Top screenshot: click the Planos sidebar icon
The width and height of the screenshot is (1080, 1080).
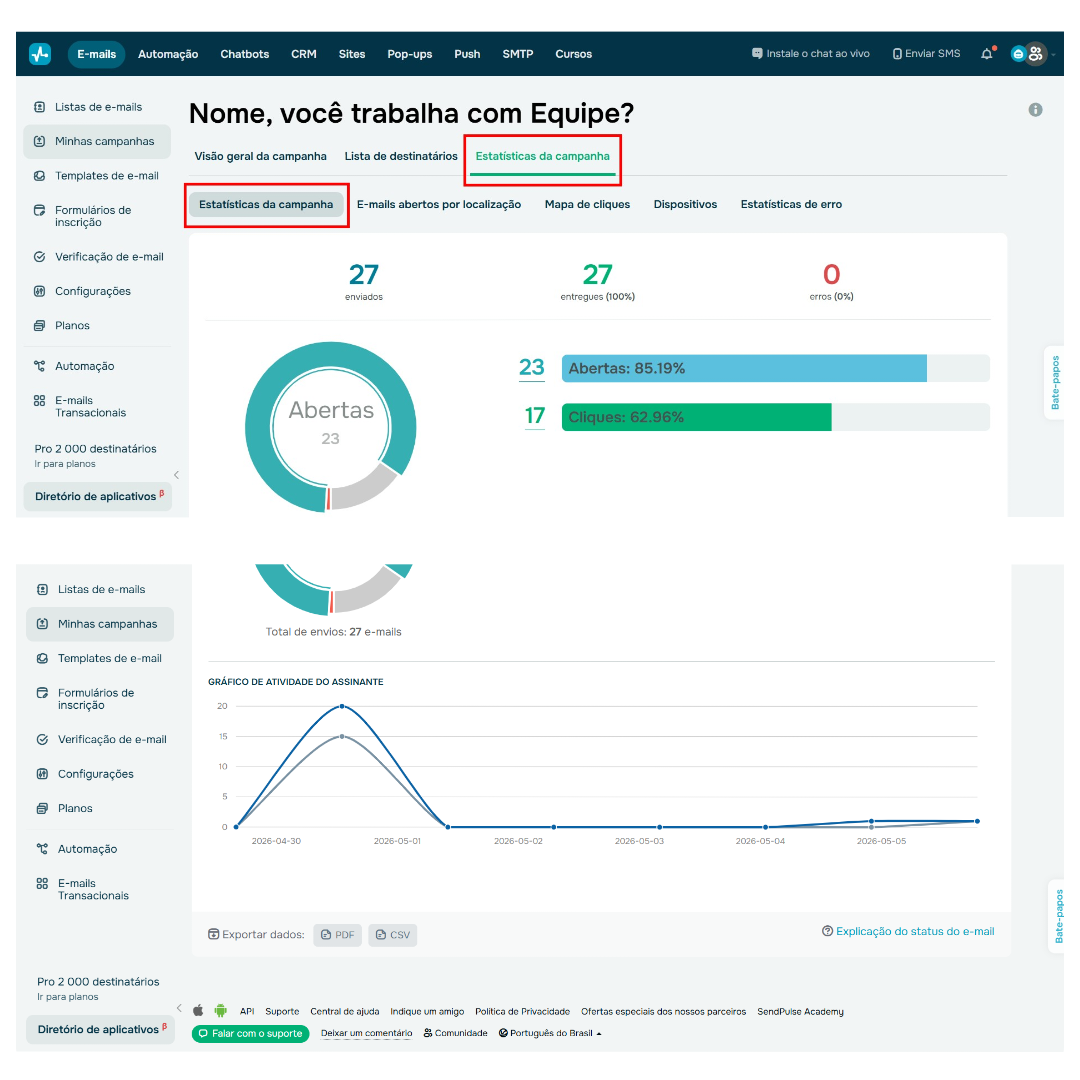(x=40, y=325)
